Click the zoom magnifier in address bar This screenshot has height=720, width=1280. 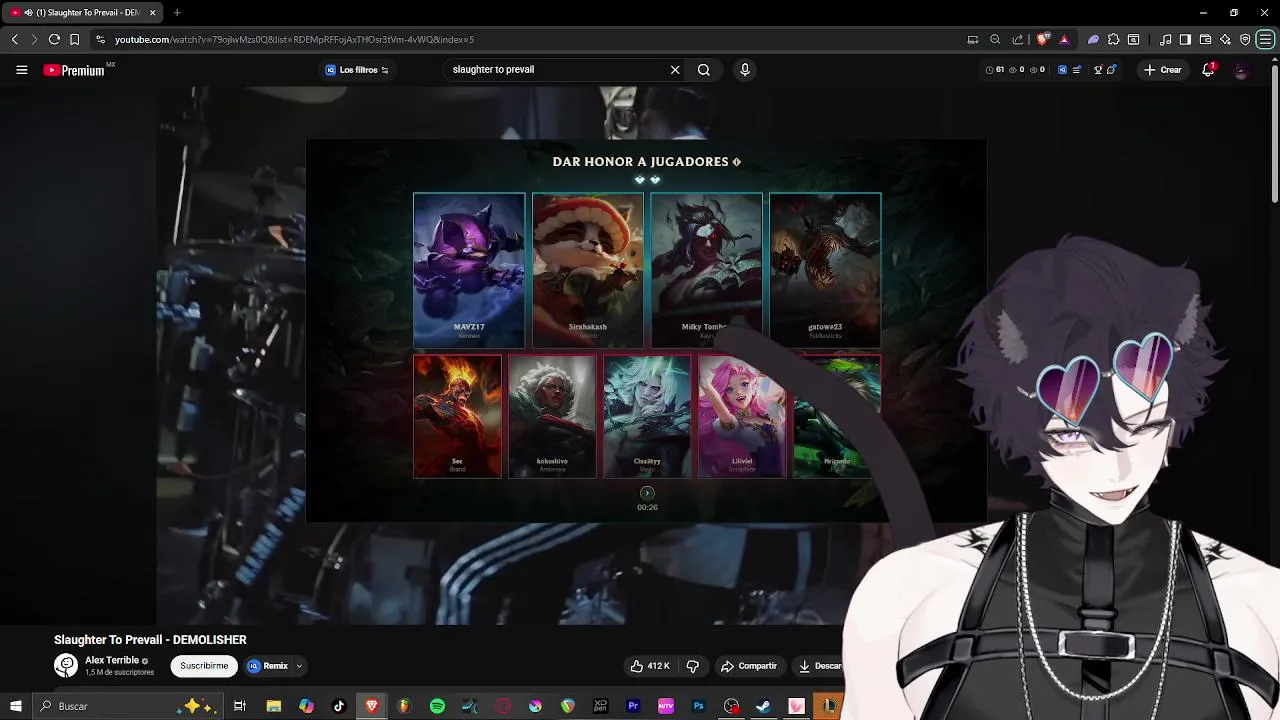[995, 39]
